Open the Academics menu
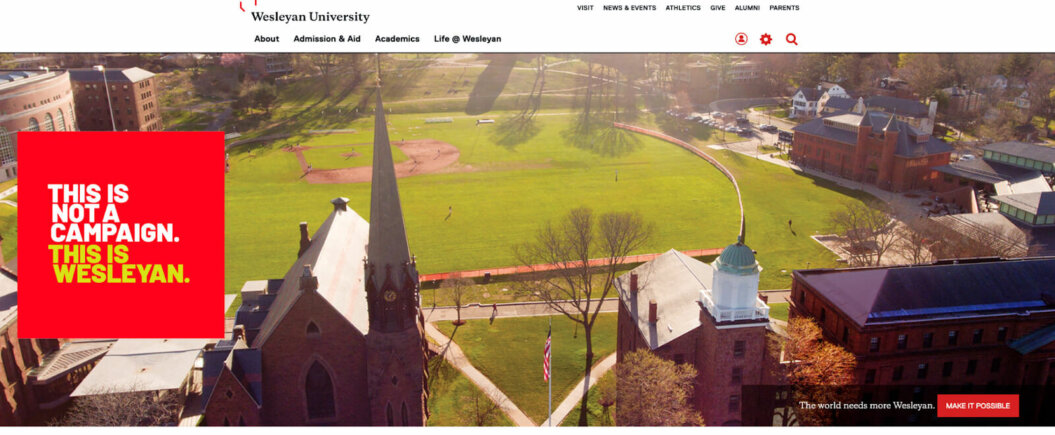Screen dimensions: 1055x435 point(397,39)
